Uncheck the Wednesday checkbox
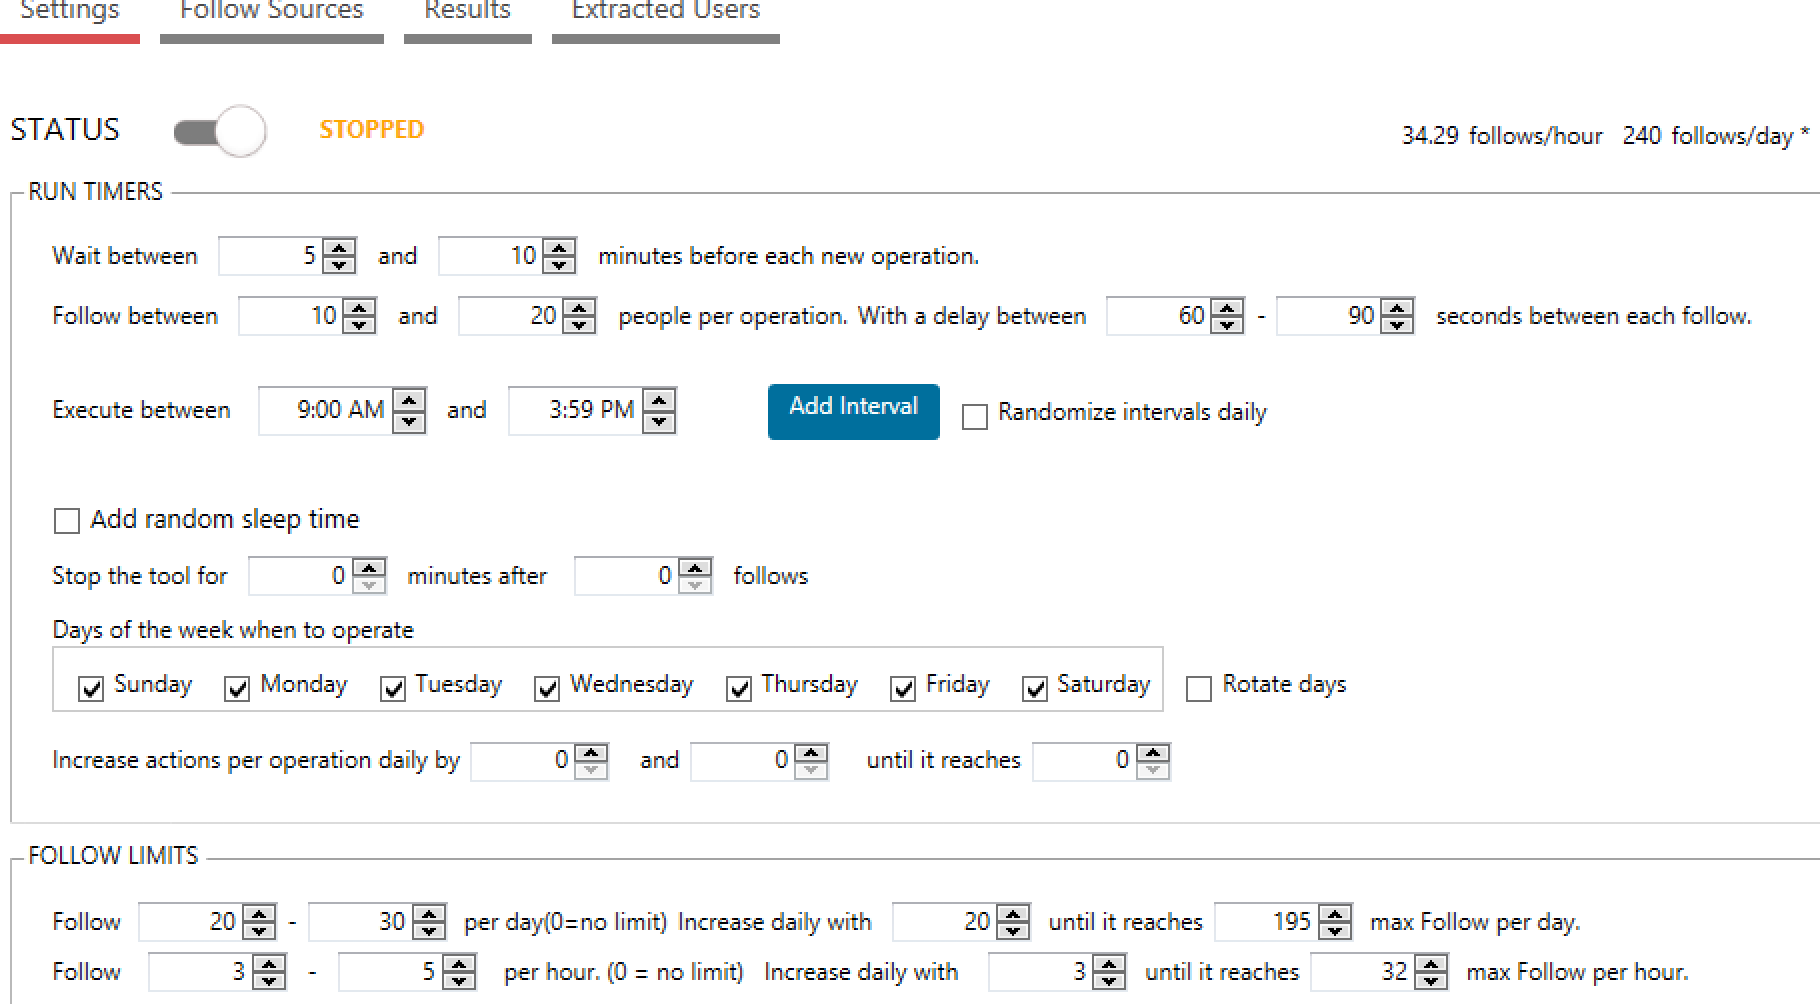This screenshot has width=1820, height=1004. (x=546, y=689)
